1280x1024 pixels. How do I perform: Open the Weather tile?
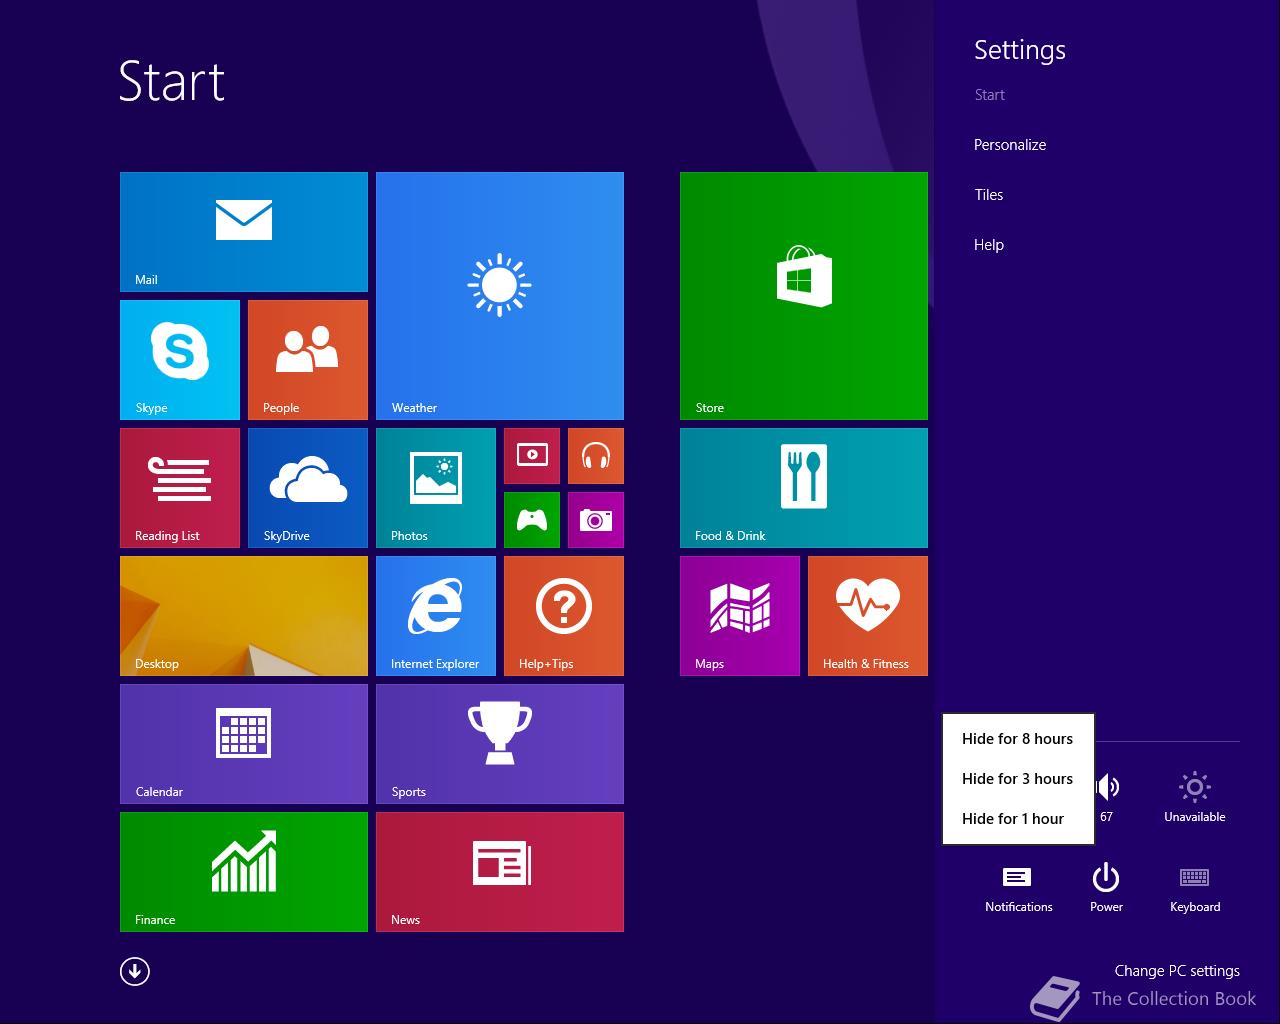pyautogui.click(x=500, y=296)
